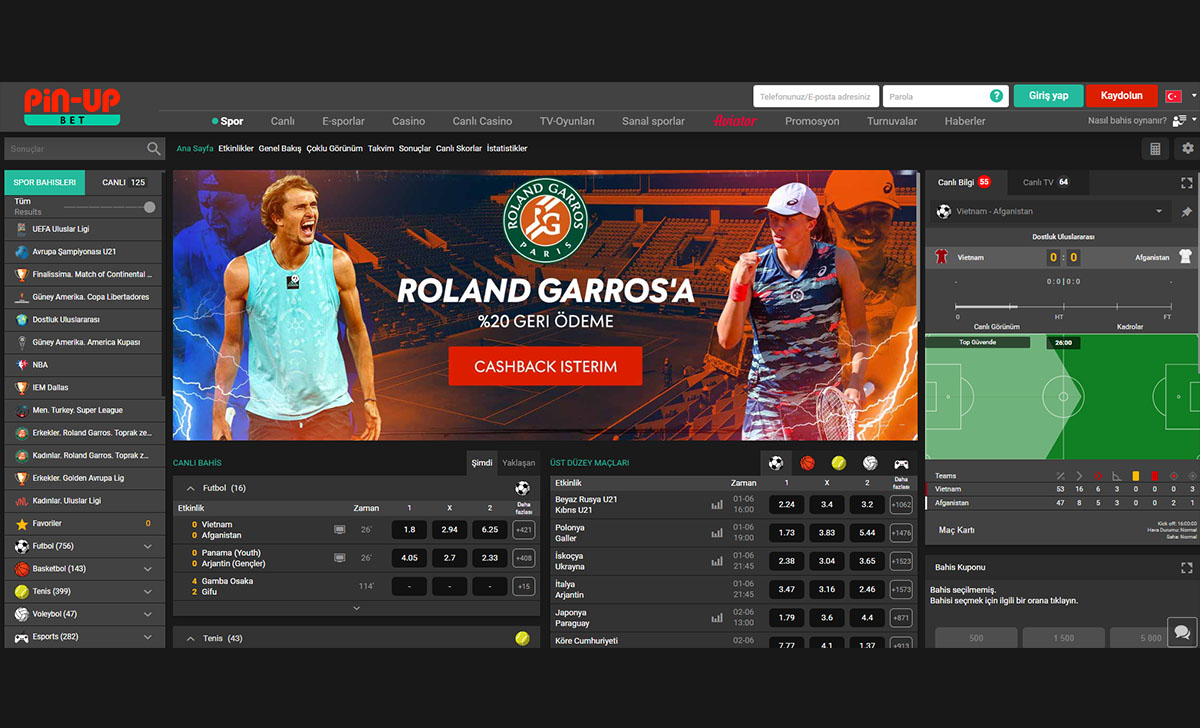Click the CASHBACK ISTERIM banner button
Screen dimensions: 1200x728
545,366
